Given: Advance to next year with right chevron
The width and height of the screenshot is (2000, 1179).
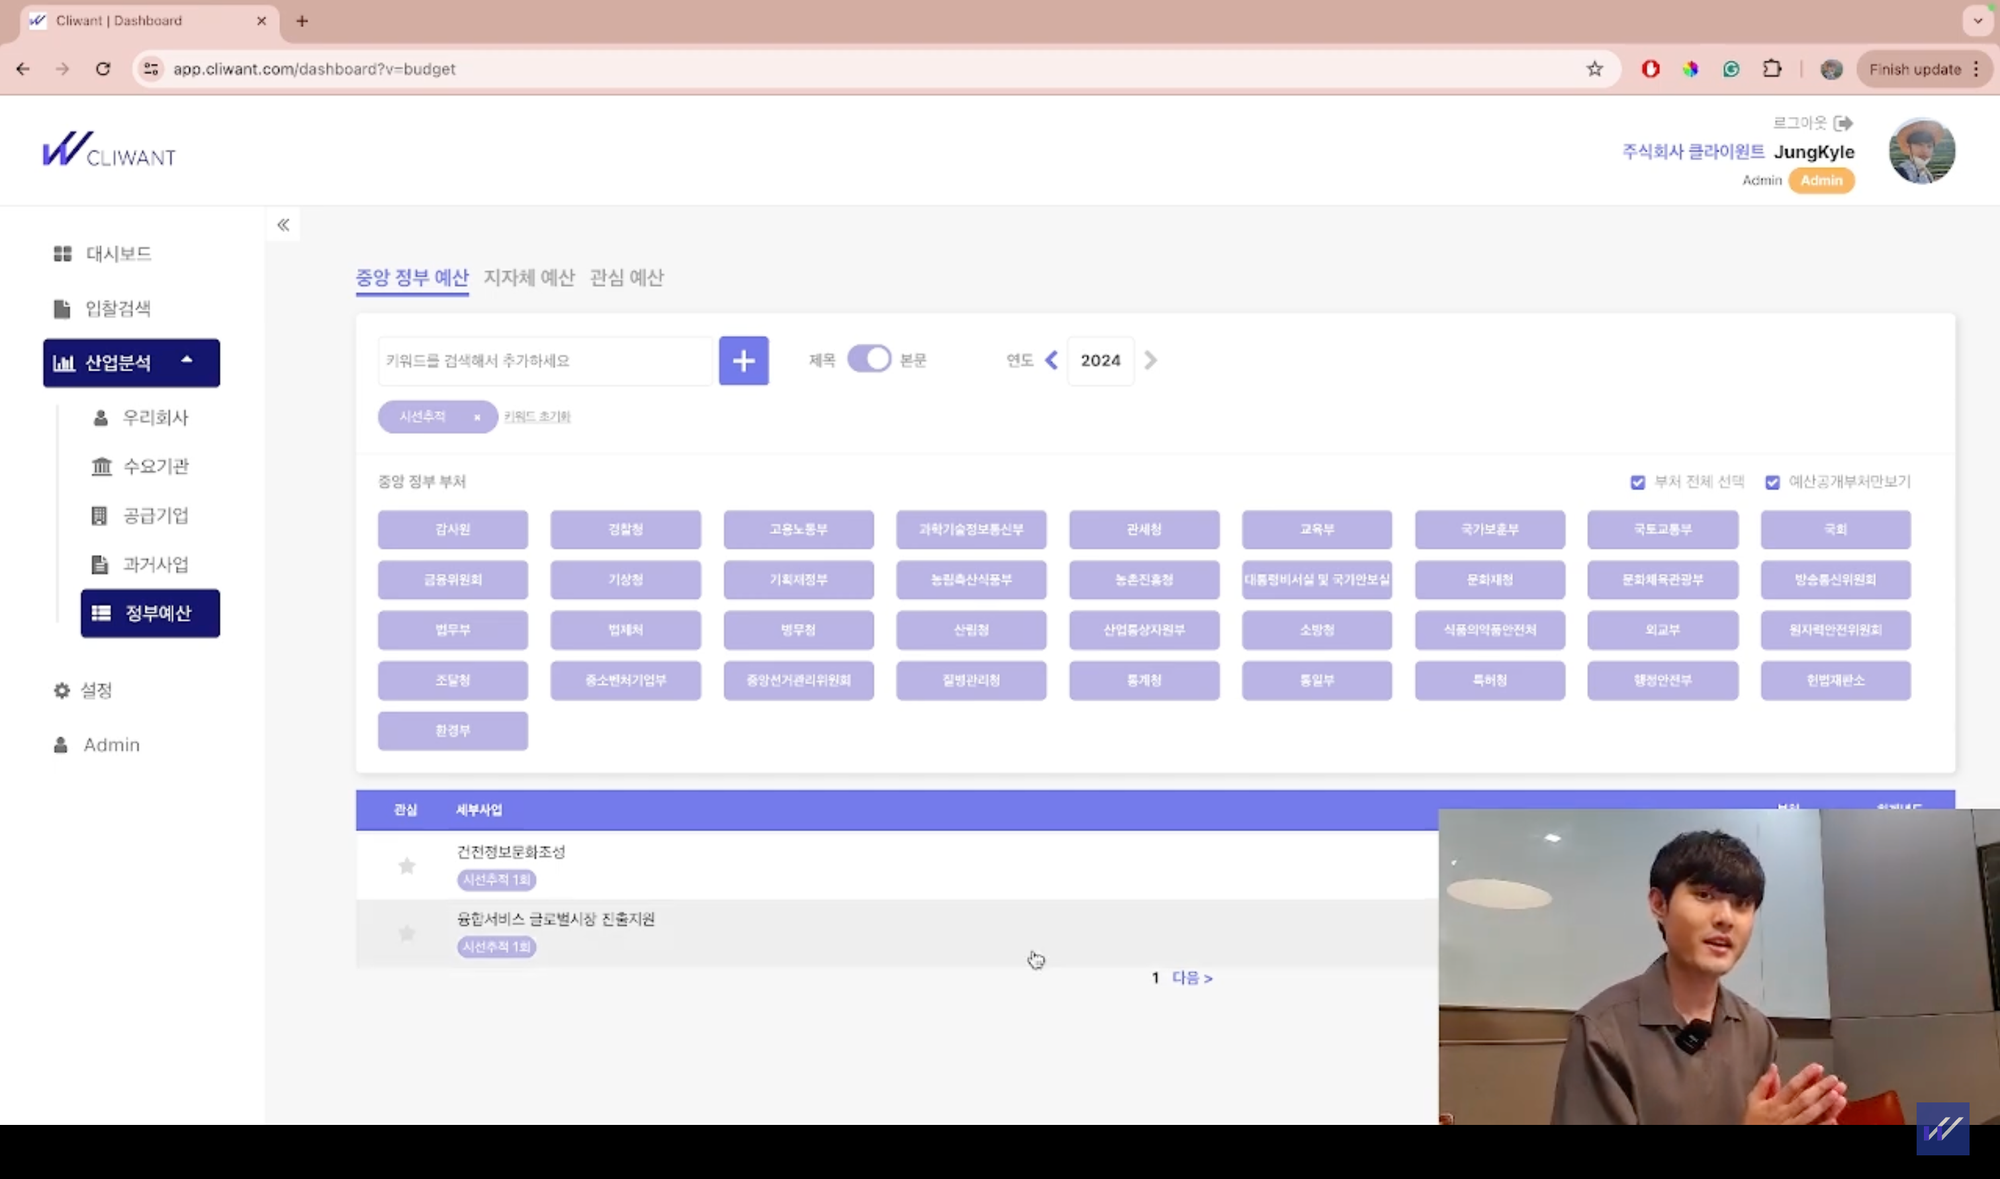Looking at the screenshot, I should click(x=1150, y=360).
